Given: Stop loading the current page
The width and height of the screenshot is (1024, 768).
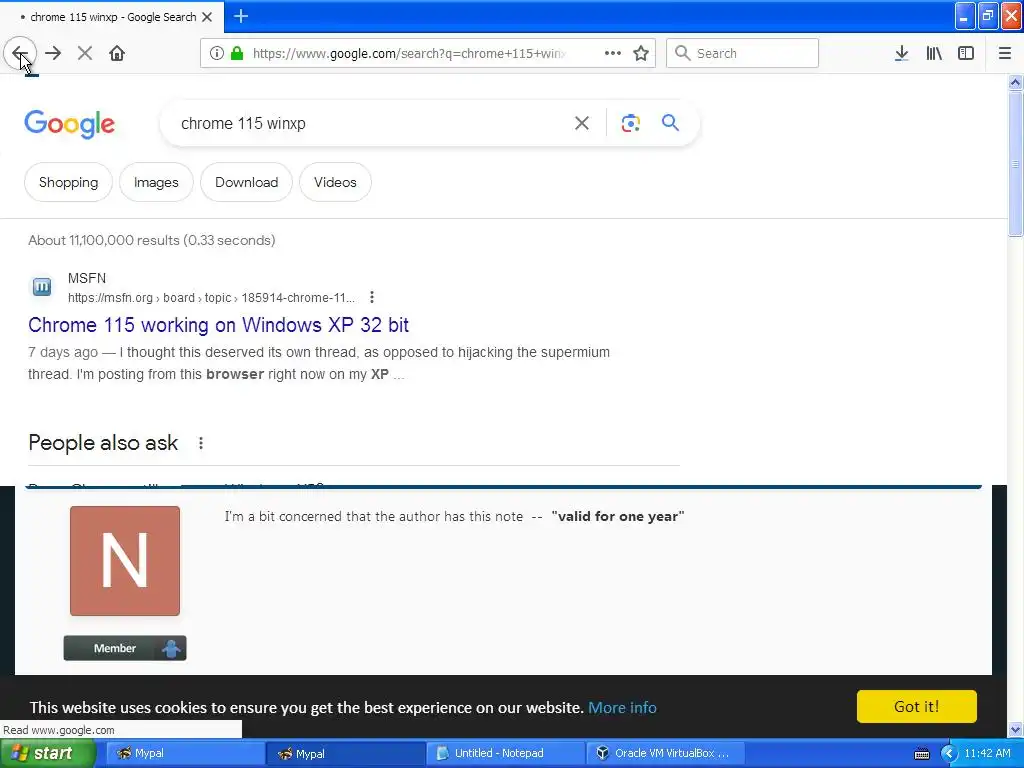Looking at the screenshot, I should pos(85,54).
